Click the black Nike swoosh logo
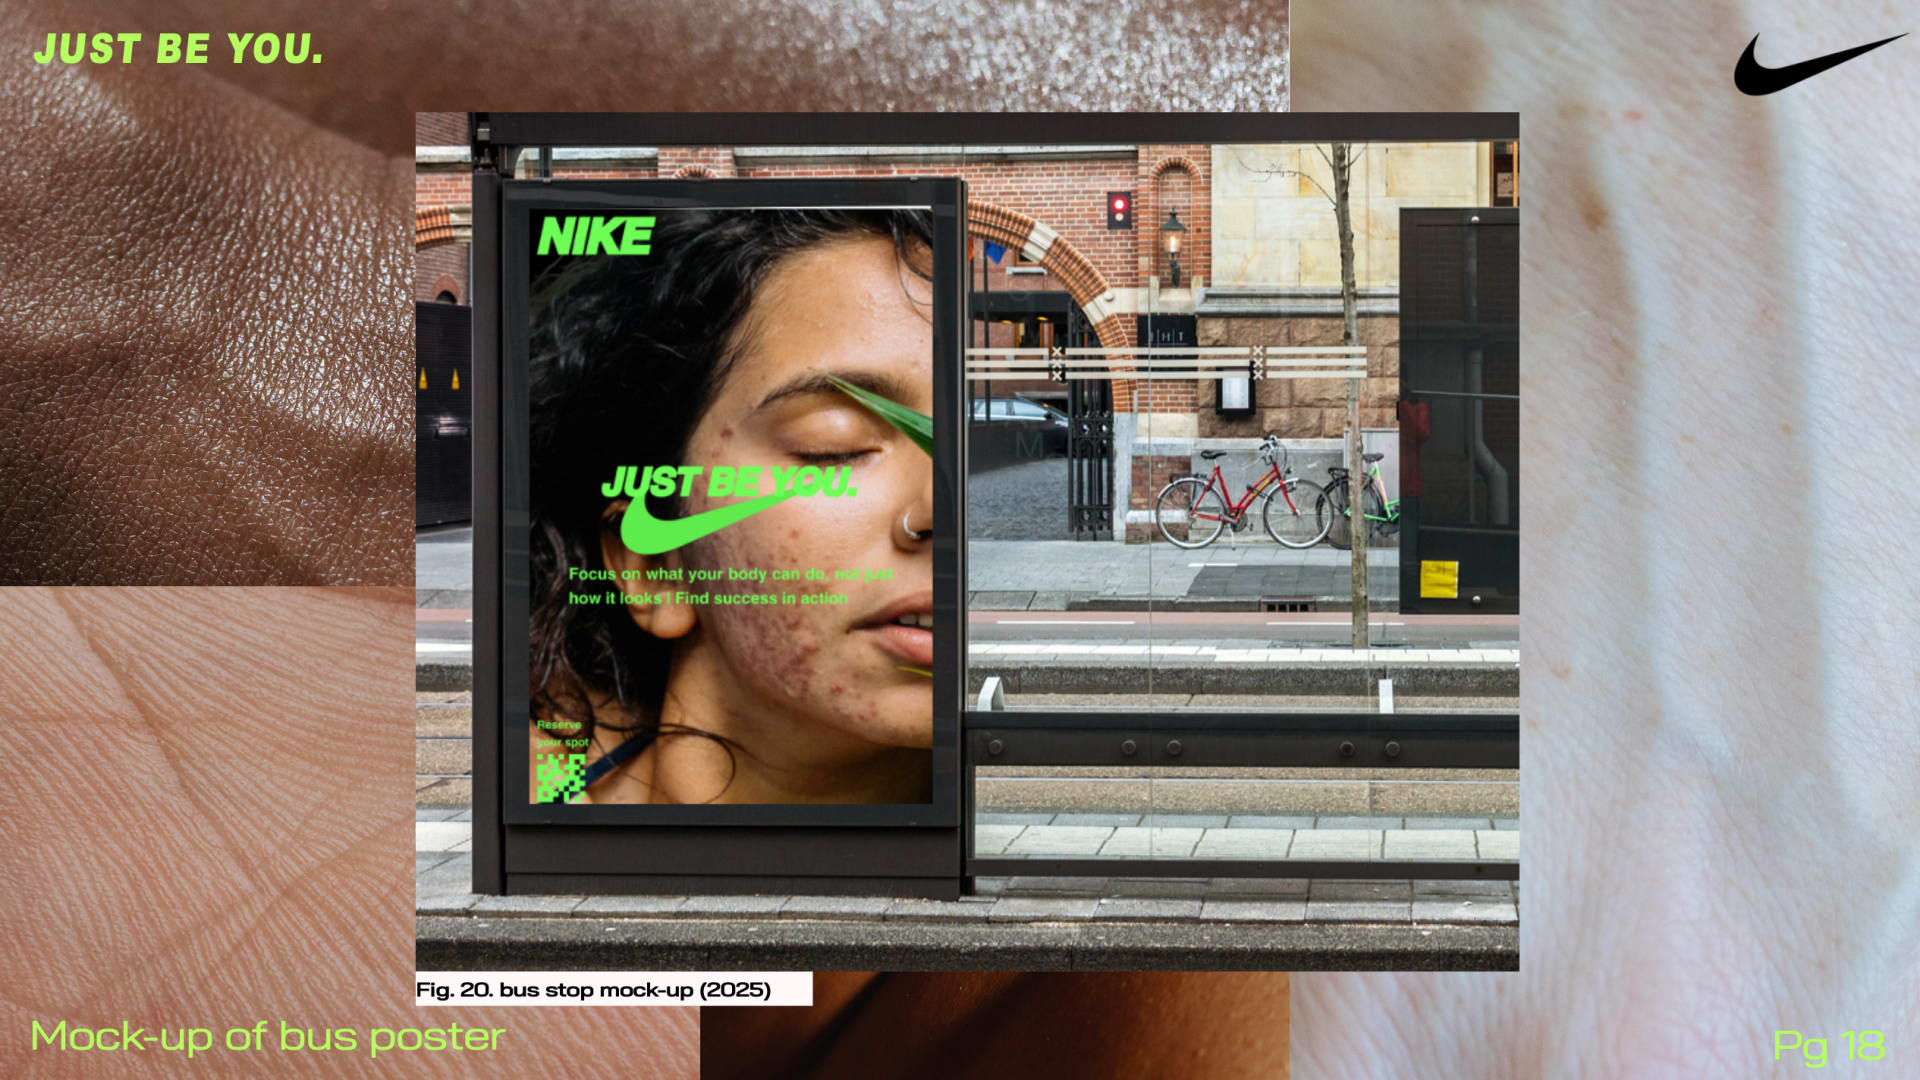This screenshot has width=1920, height=1080. tap(1820, 64)
